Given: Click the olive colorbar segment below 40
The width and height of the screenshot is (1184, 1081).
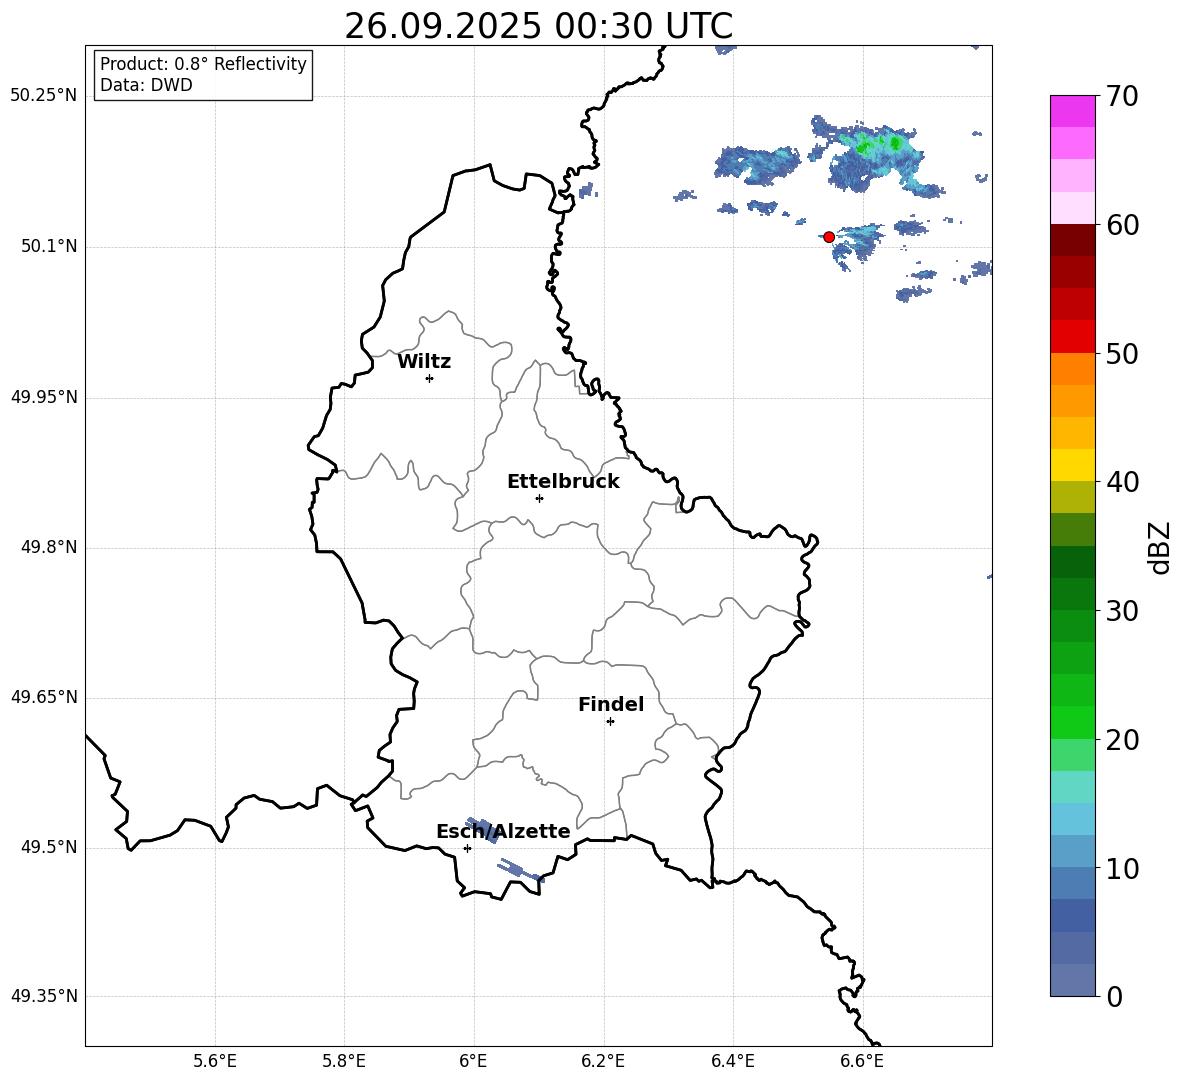Looking at the screenshot, I should (1072, 497).
